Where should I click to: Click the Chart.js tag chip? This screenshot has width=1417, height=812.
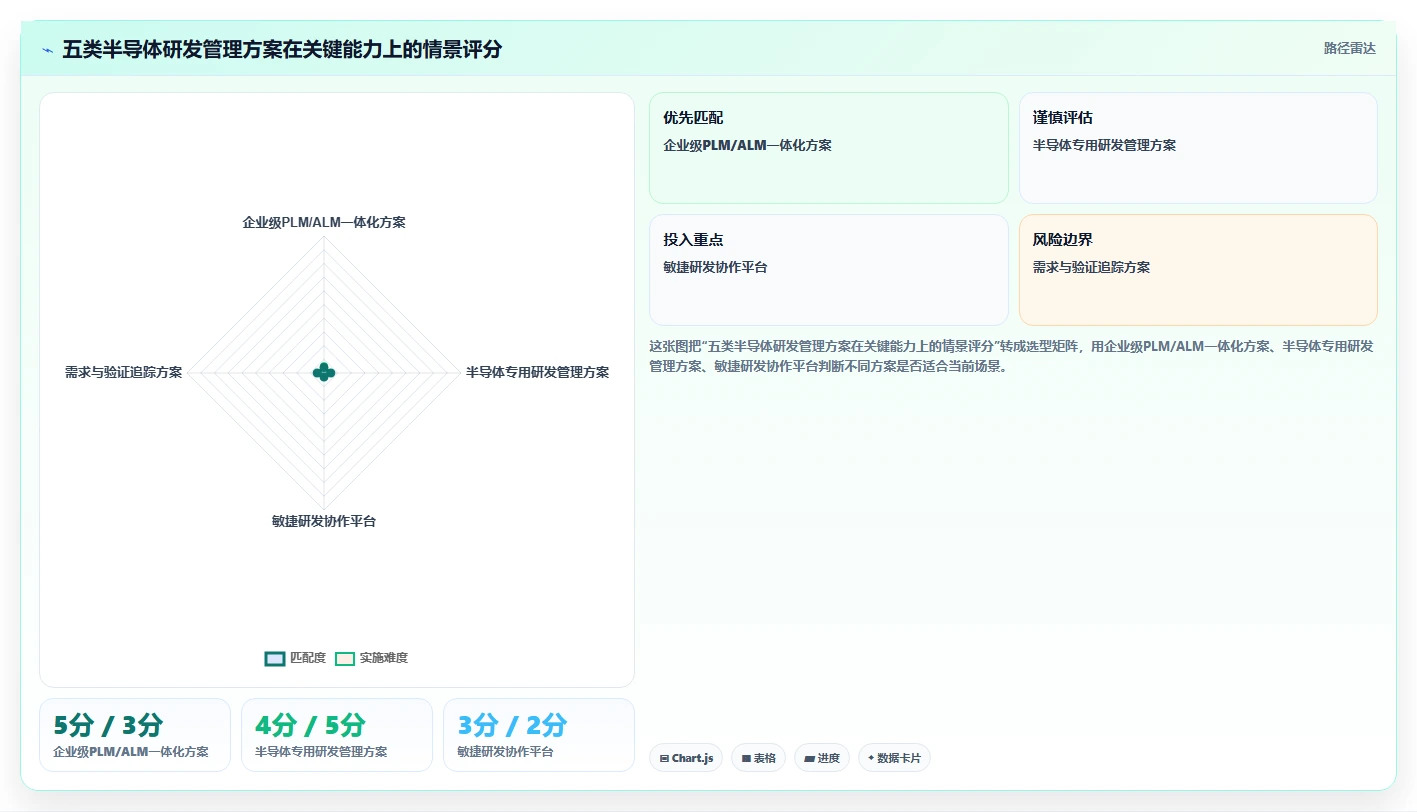686,758
